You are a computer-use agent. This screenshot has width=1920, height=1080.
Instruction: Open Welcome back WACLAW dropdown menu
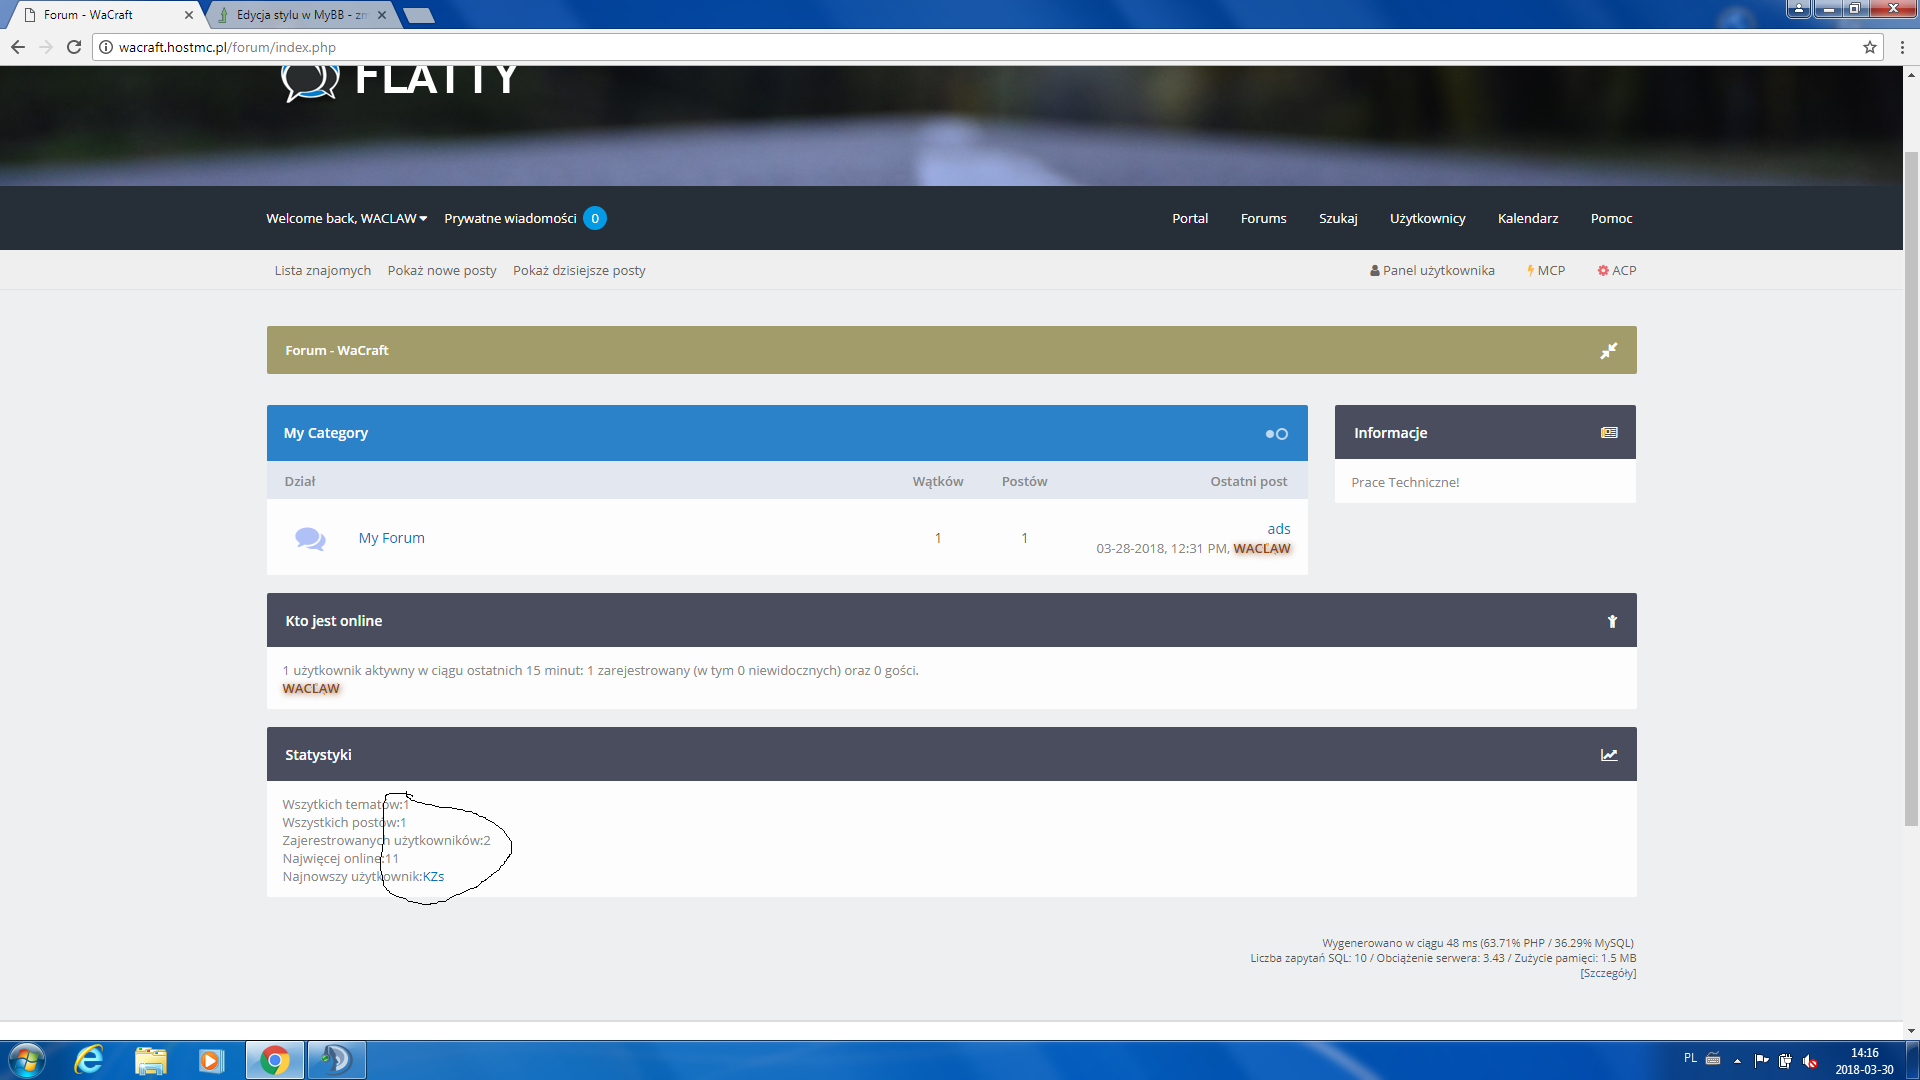(x=346, y=218)
